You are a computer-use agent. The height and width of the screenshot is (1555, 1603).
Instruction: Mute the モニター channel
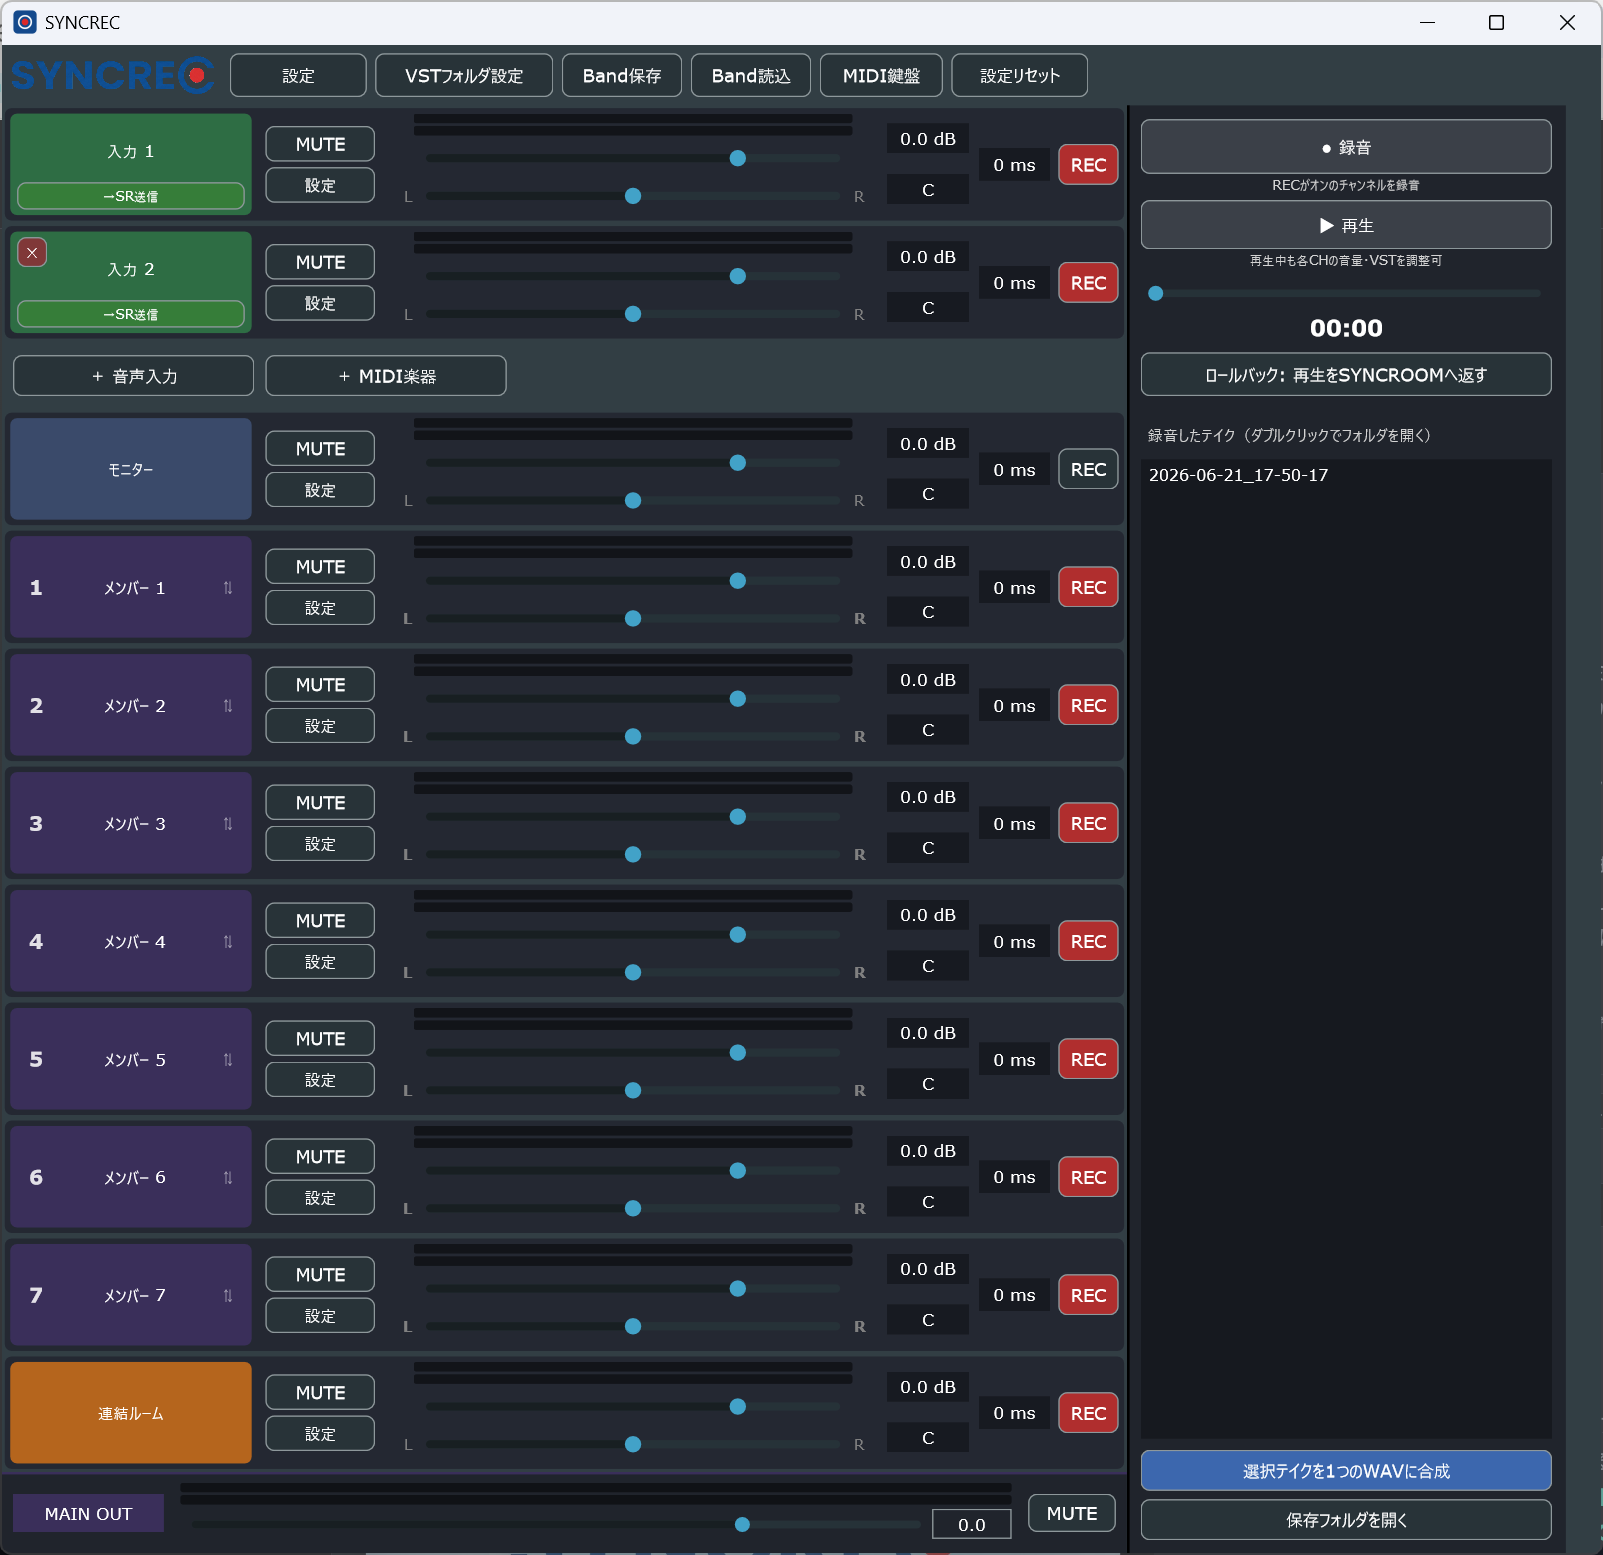(320, 449)
